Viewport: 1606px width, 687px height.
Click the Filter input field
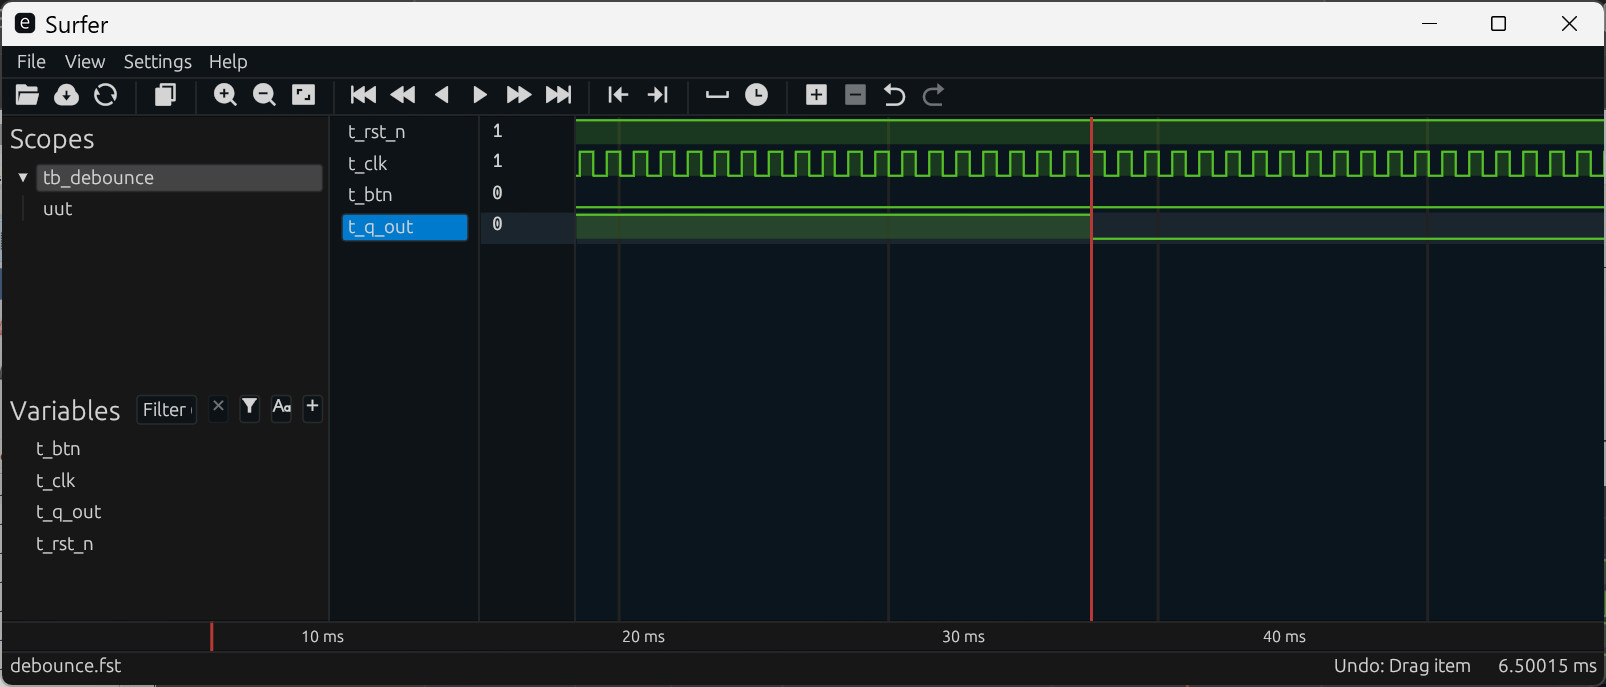pos(165,410)
